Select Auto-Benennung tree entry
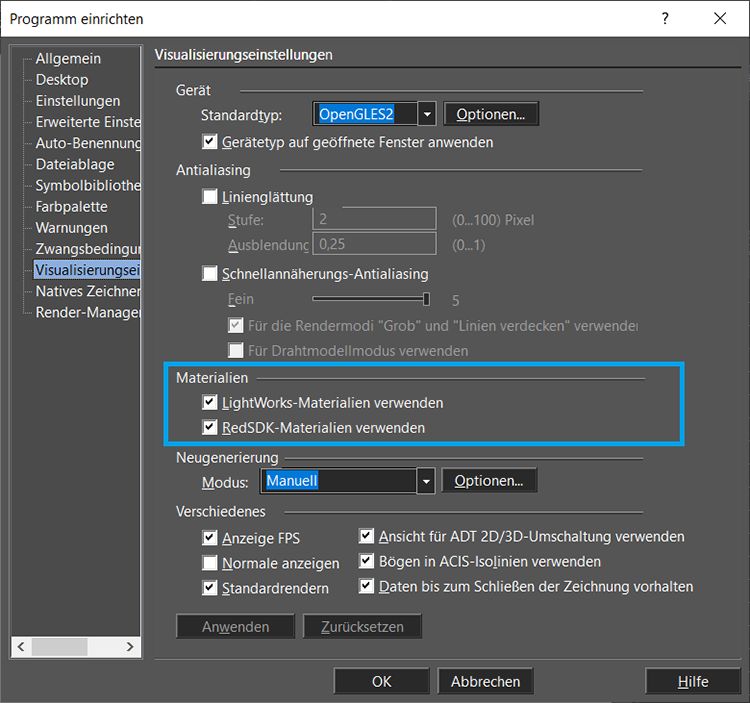750x703 pixels. [88, 143]
